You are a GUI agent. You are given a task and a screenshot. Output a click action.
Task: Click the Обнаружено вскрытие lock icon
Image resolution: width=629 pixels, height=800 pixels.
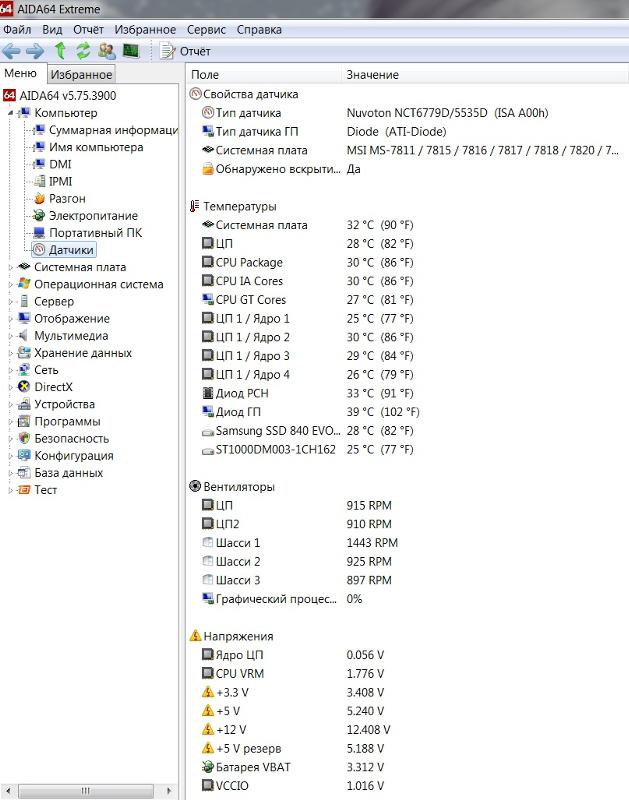tap(208, 169)
